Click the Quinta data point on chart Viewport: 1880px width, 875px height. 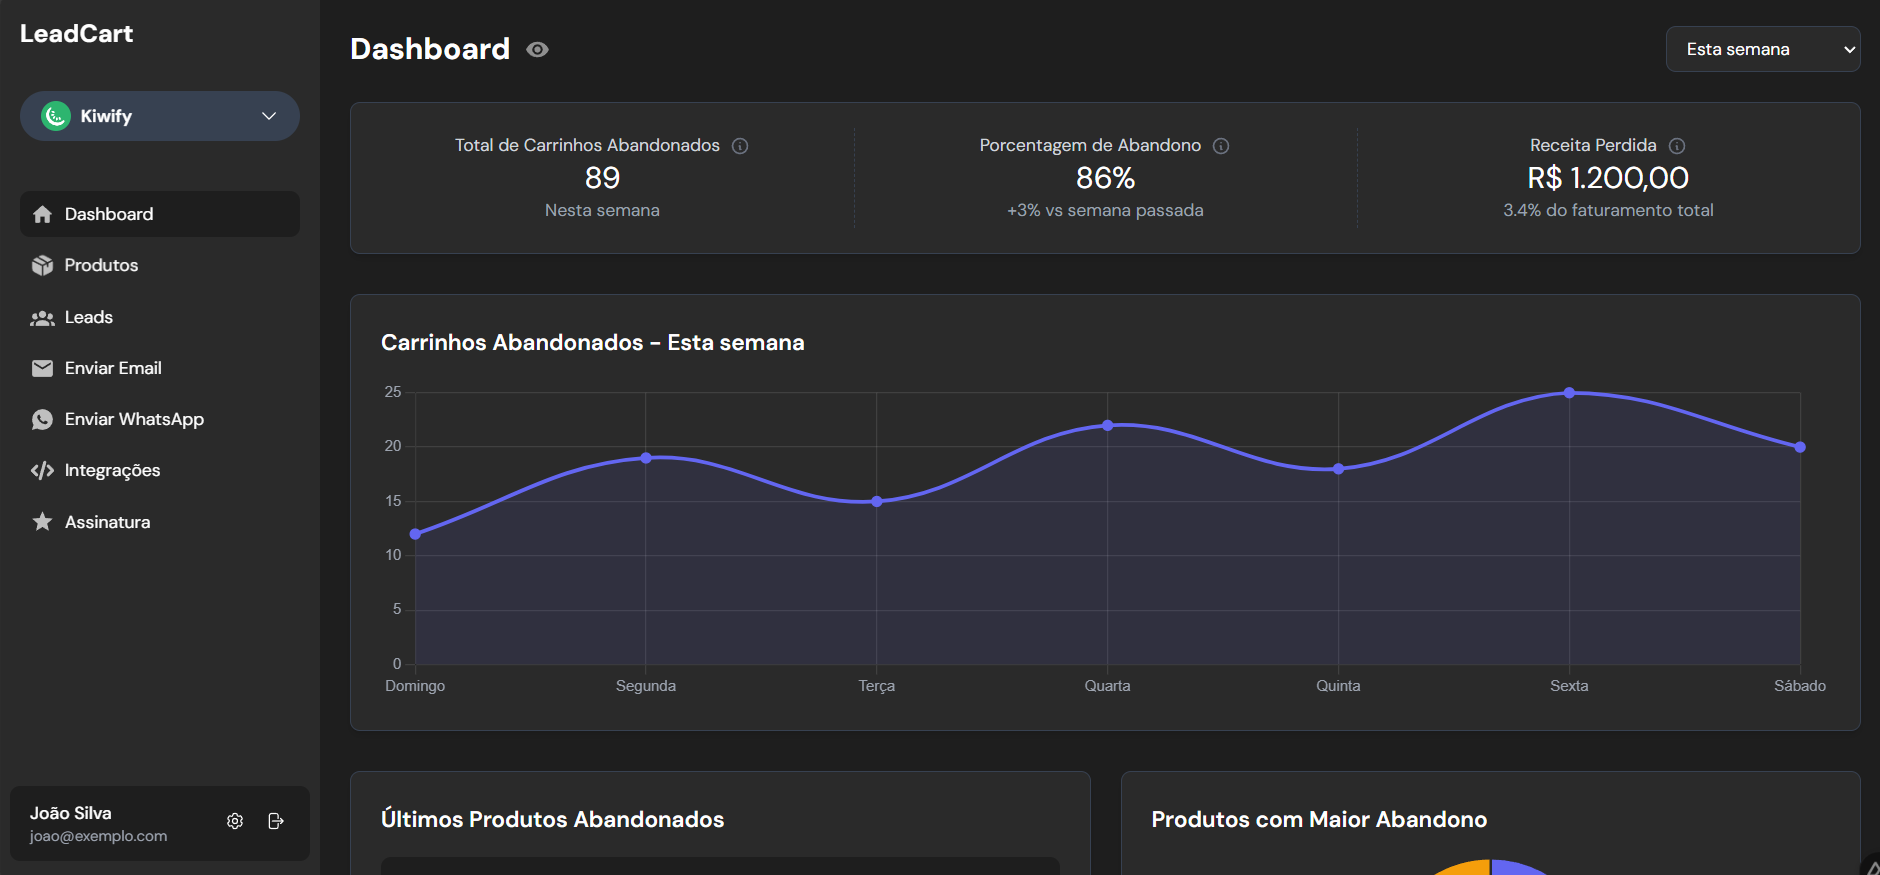pyautogui.click(x=1338, y=469)
